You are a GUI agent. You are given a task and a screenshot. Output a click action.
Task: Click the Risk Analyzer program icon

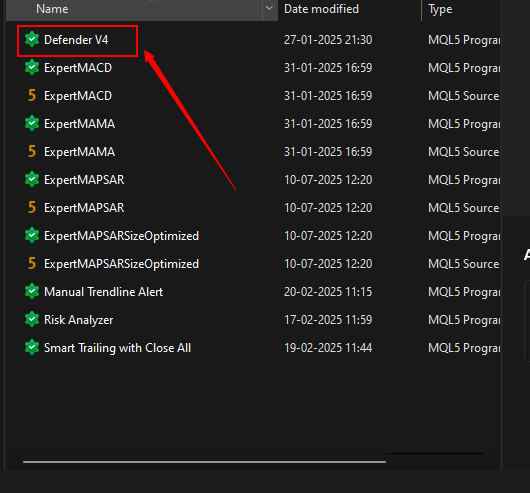32,320
